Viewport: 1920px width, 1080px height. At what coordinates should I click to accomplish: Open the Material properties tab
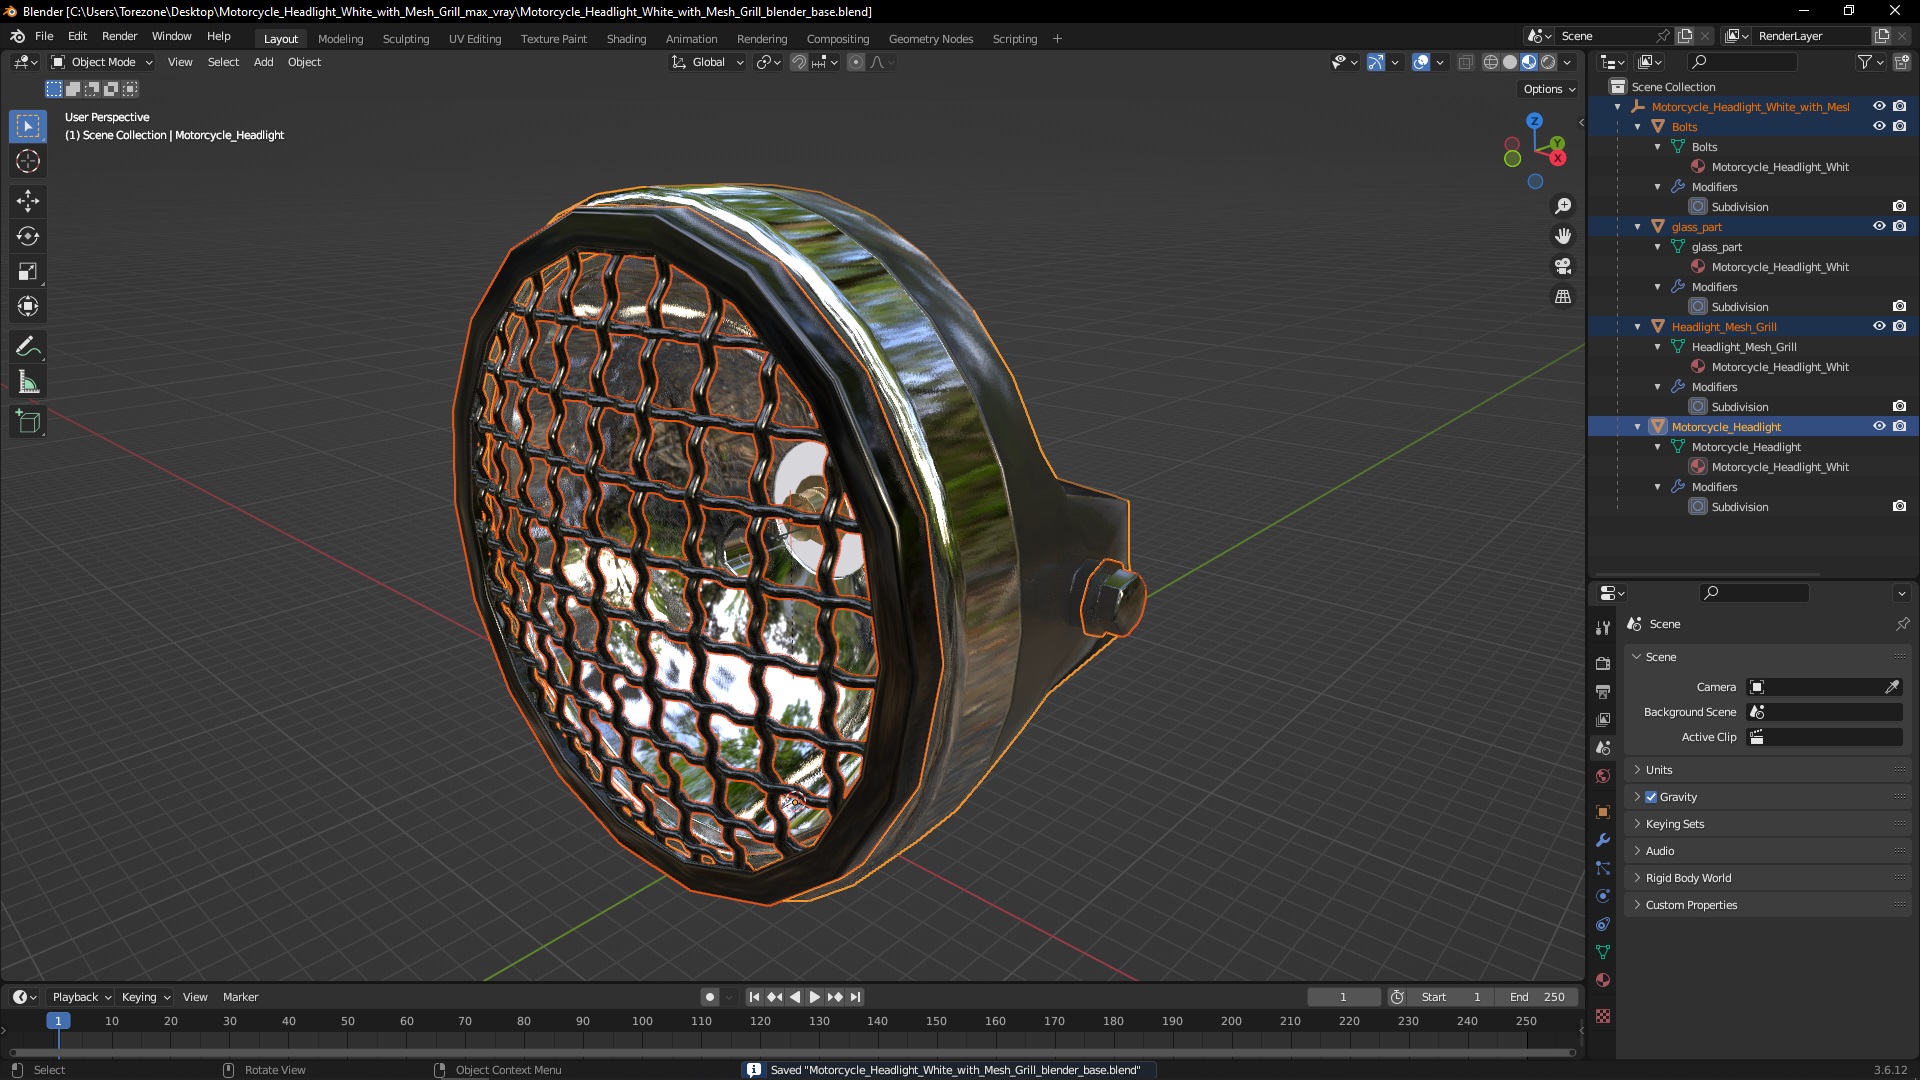(x=1603, y=980)
